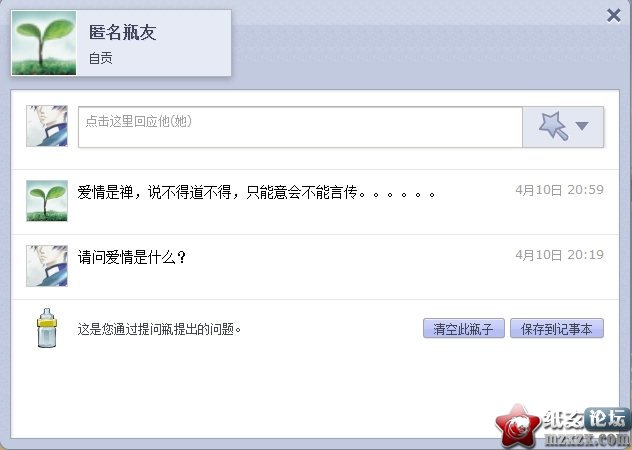Click the anime avatar beside reply field
The width and height of the screenshot is (632, 450).
tap(47, 126)
